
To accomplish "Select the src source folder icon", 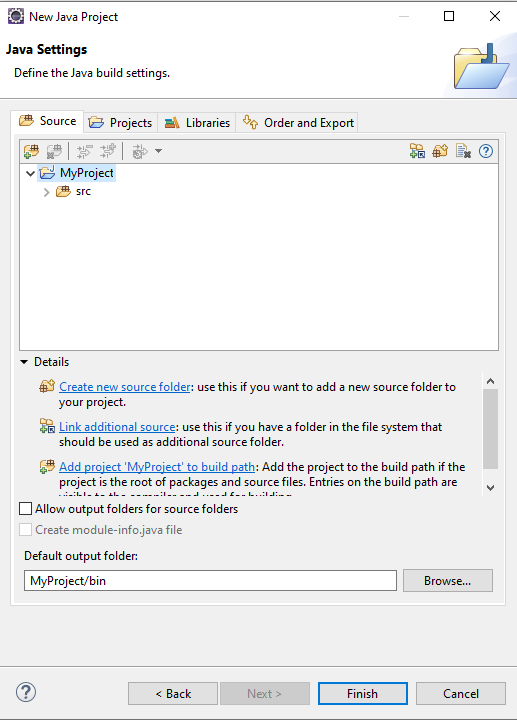I will (63, 191).
